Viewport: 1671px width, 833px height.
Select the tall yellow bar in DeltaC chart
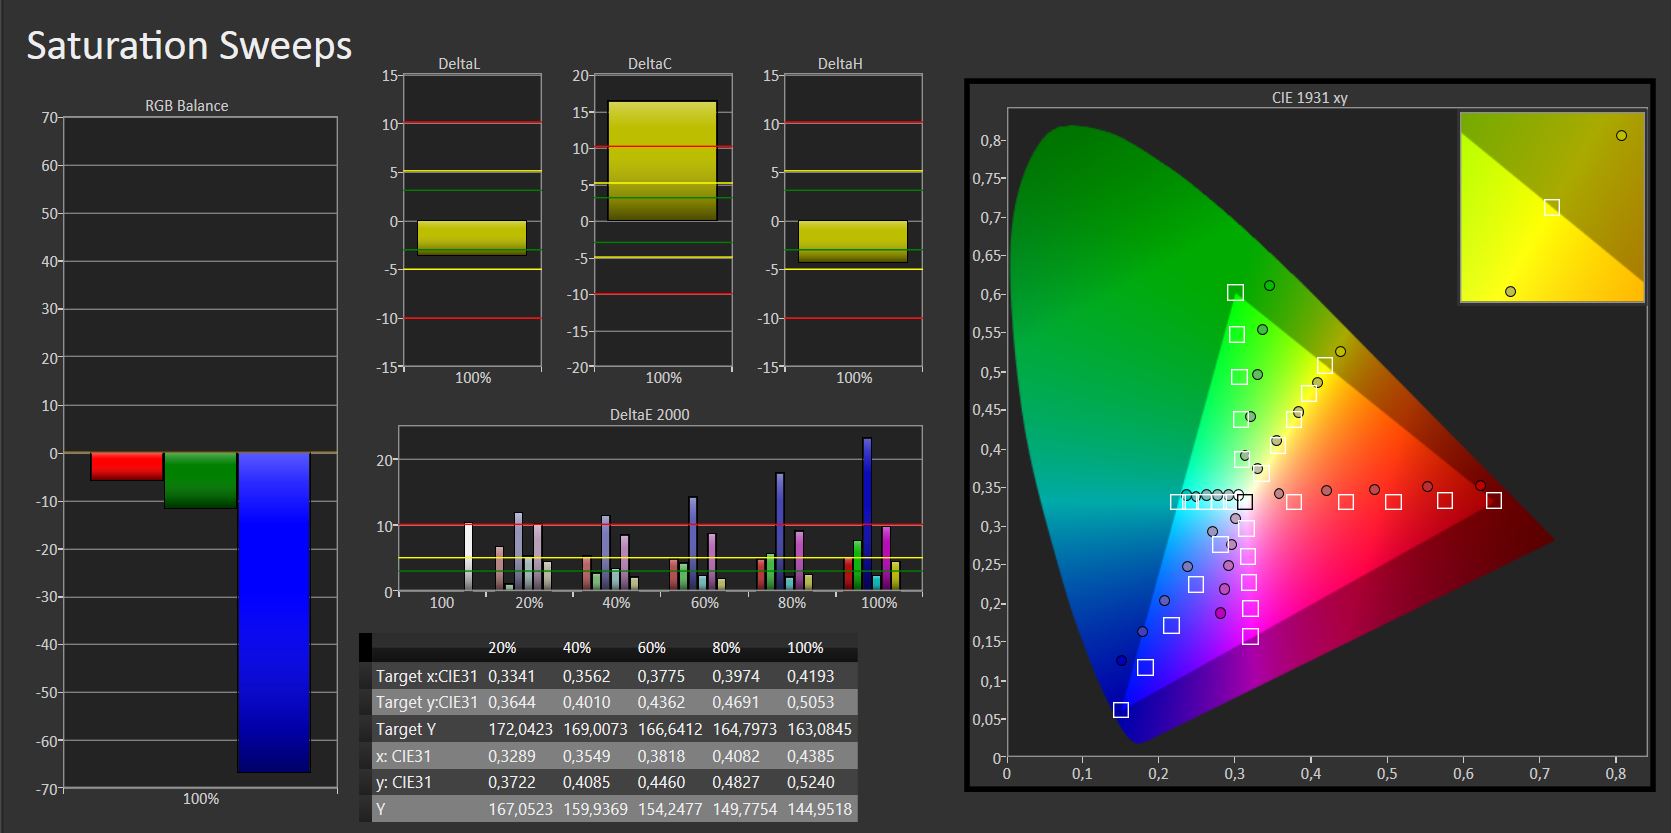(662, 161)
